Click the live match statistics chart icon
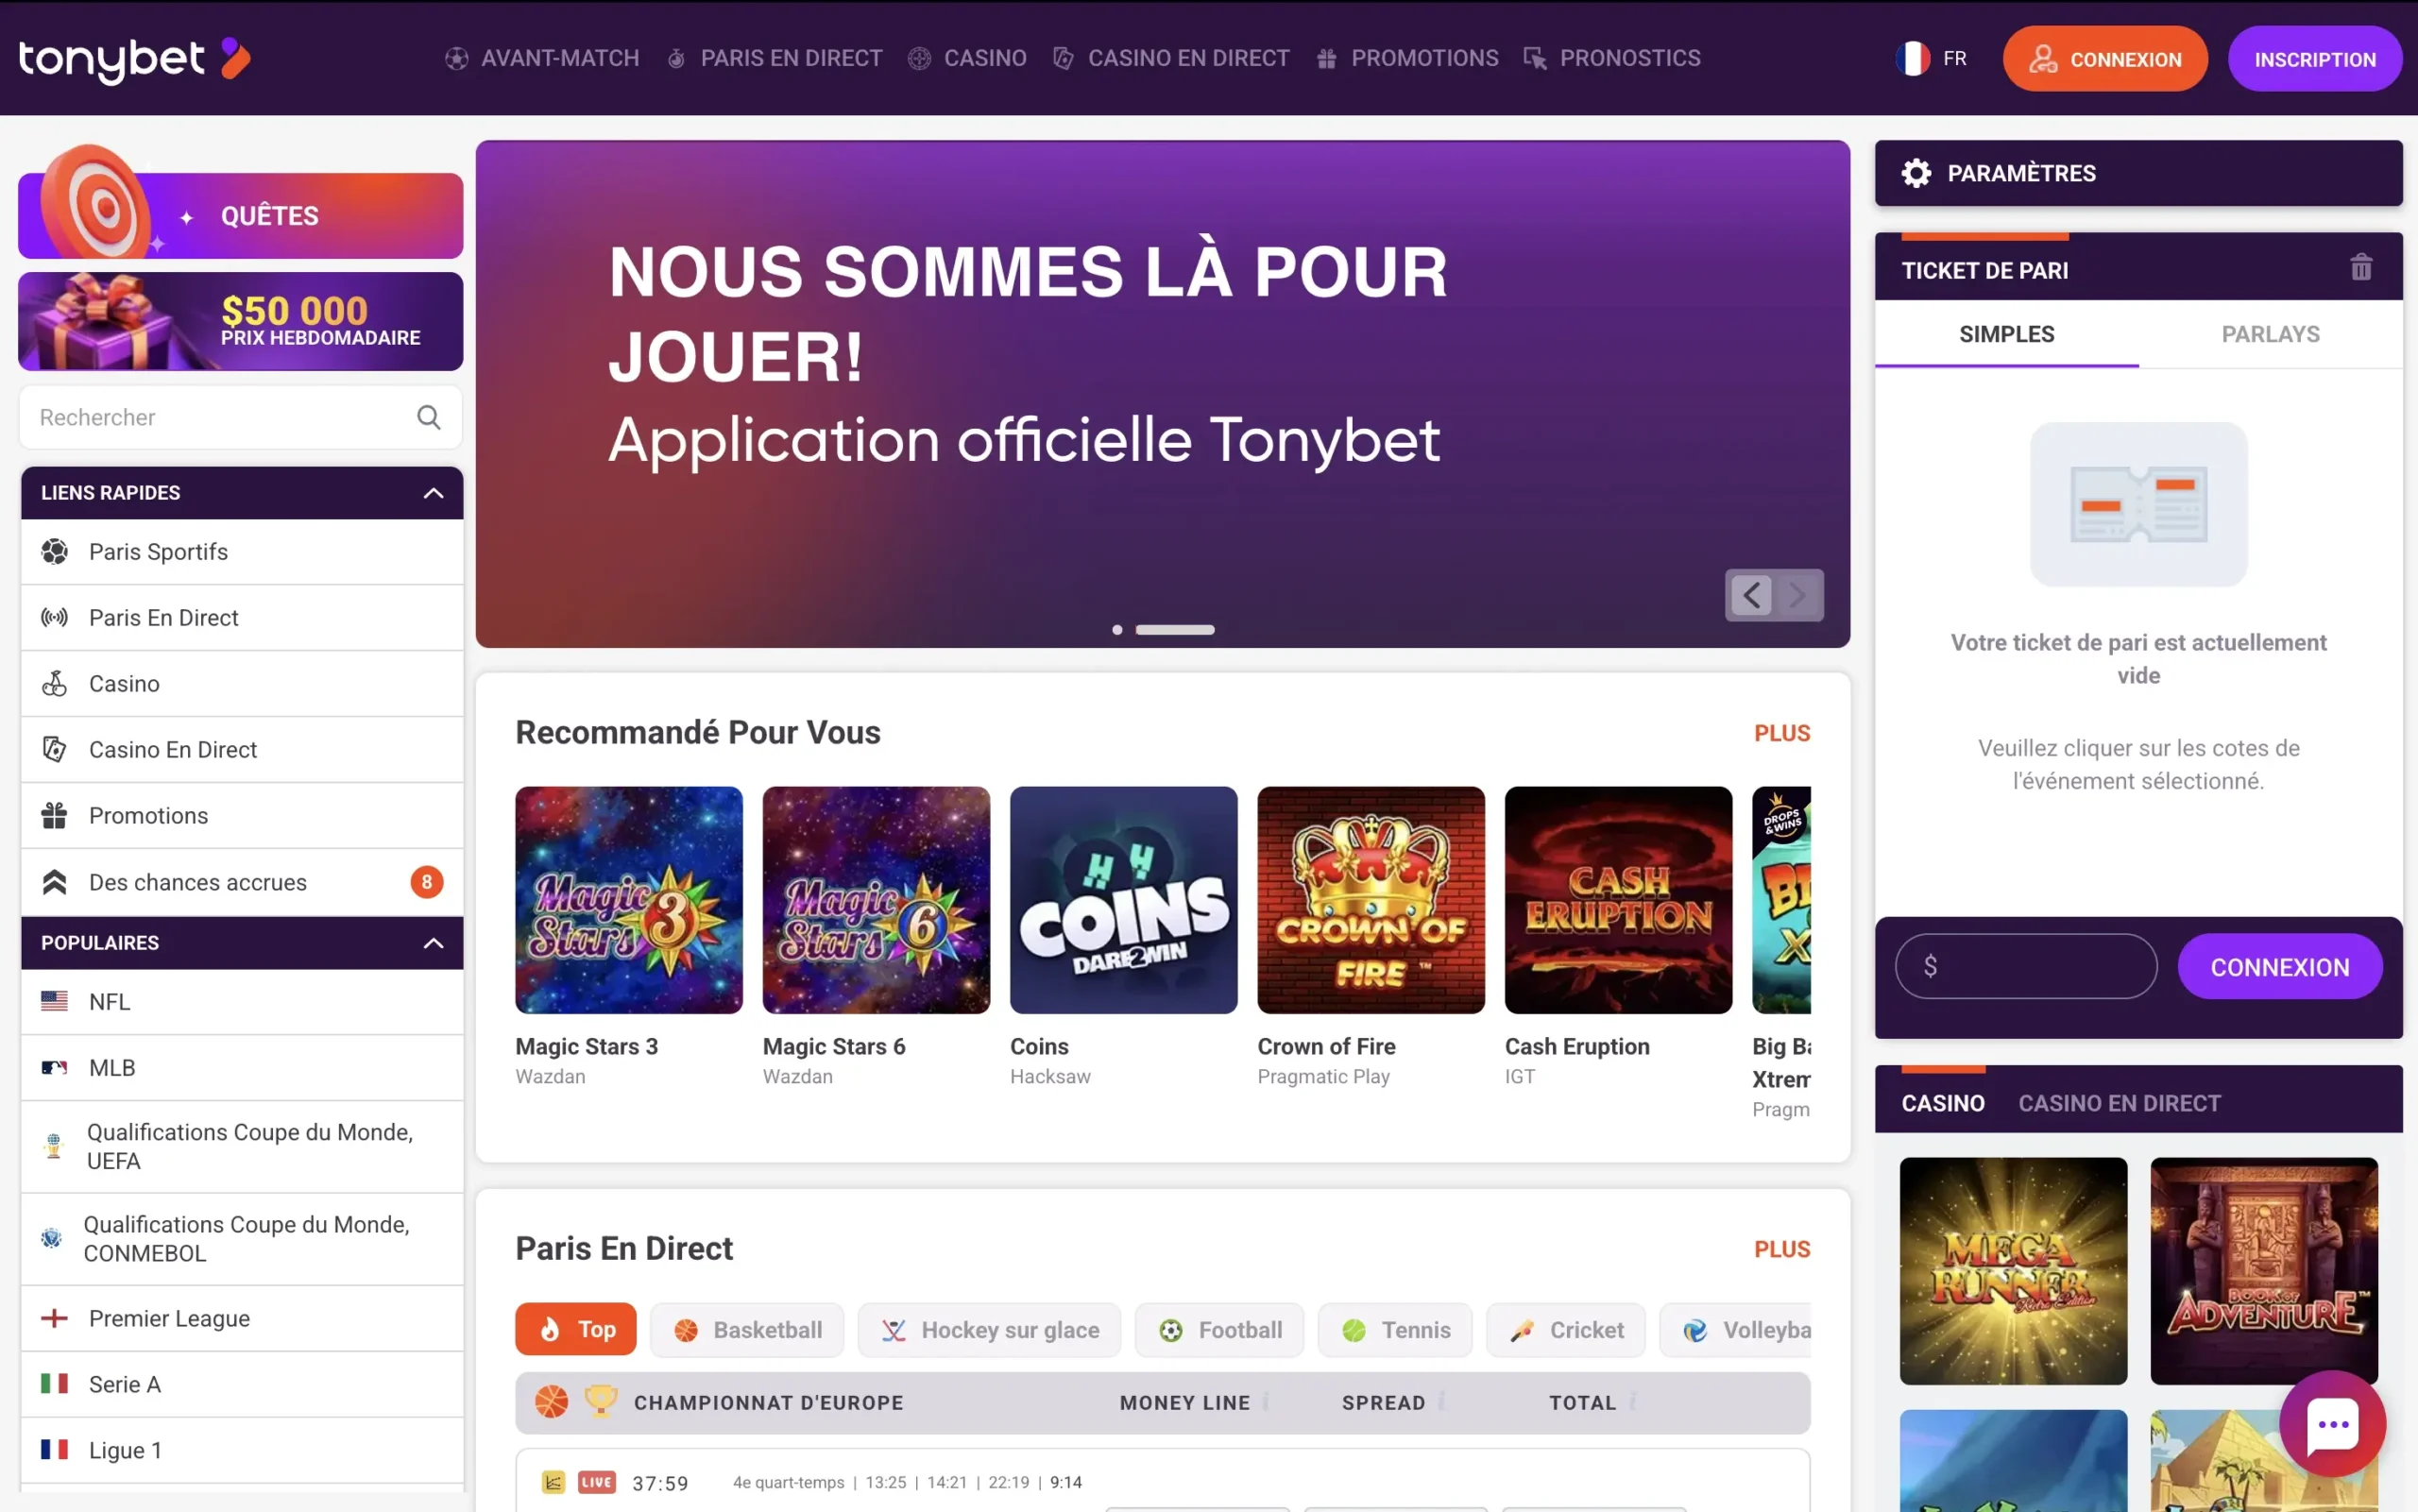 coord(553,1482)
